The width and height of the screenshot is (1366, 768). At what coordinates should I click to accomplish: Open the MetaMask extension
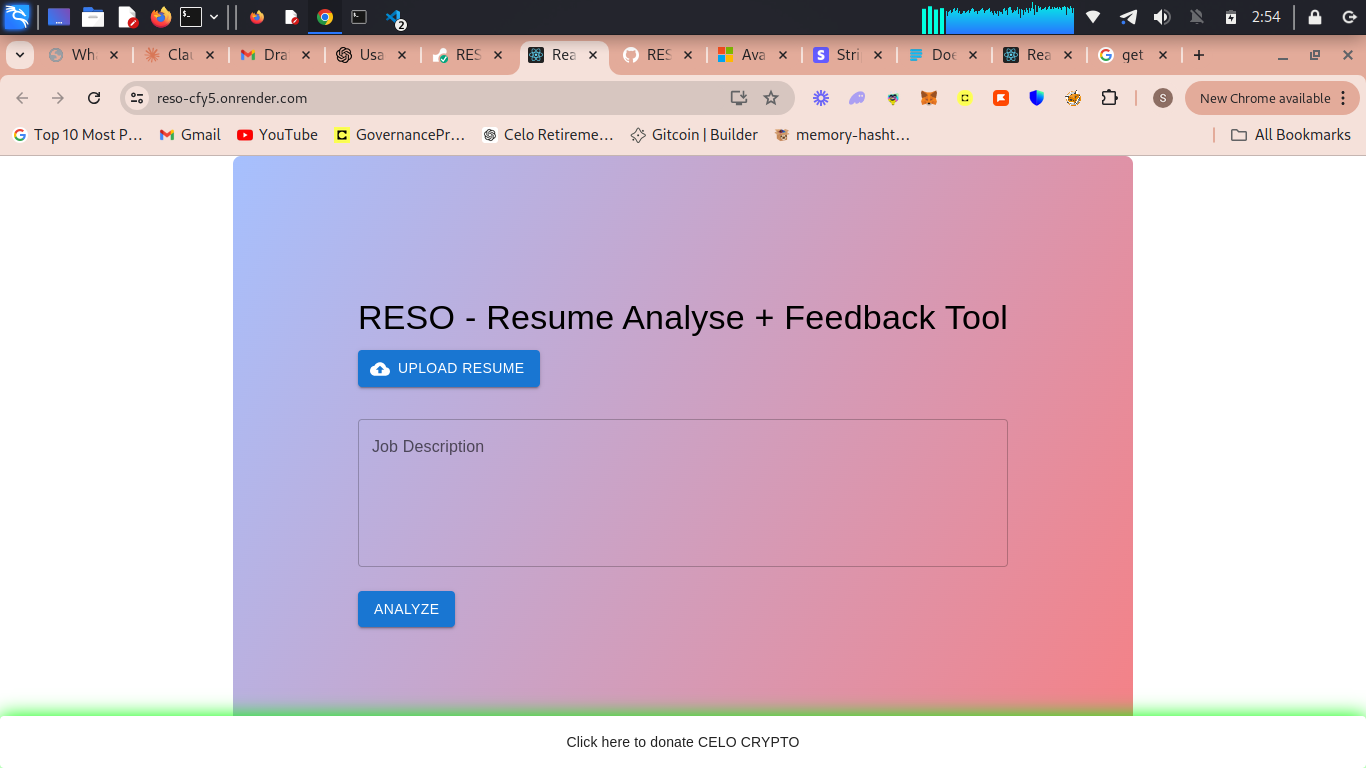point(928,98)
